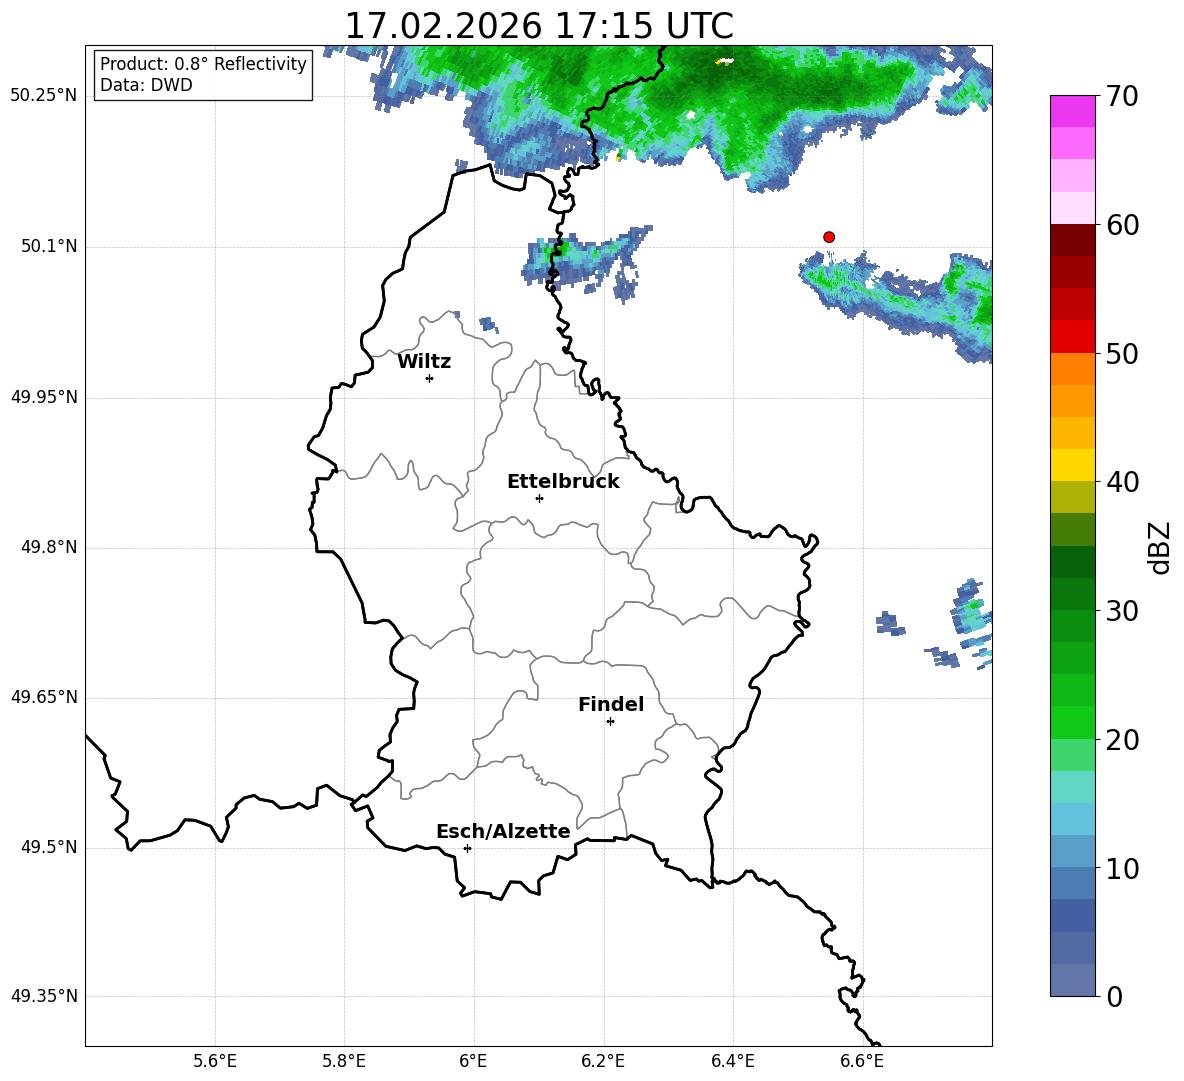The image size is (1184, 1081).
Task: Click the small radar echo northeast of Wiltz
Action: [489, 325]
